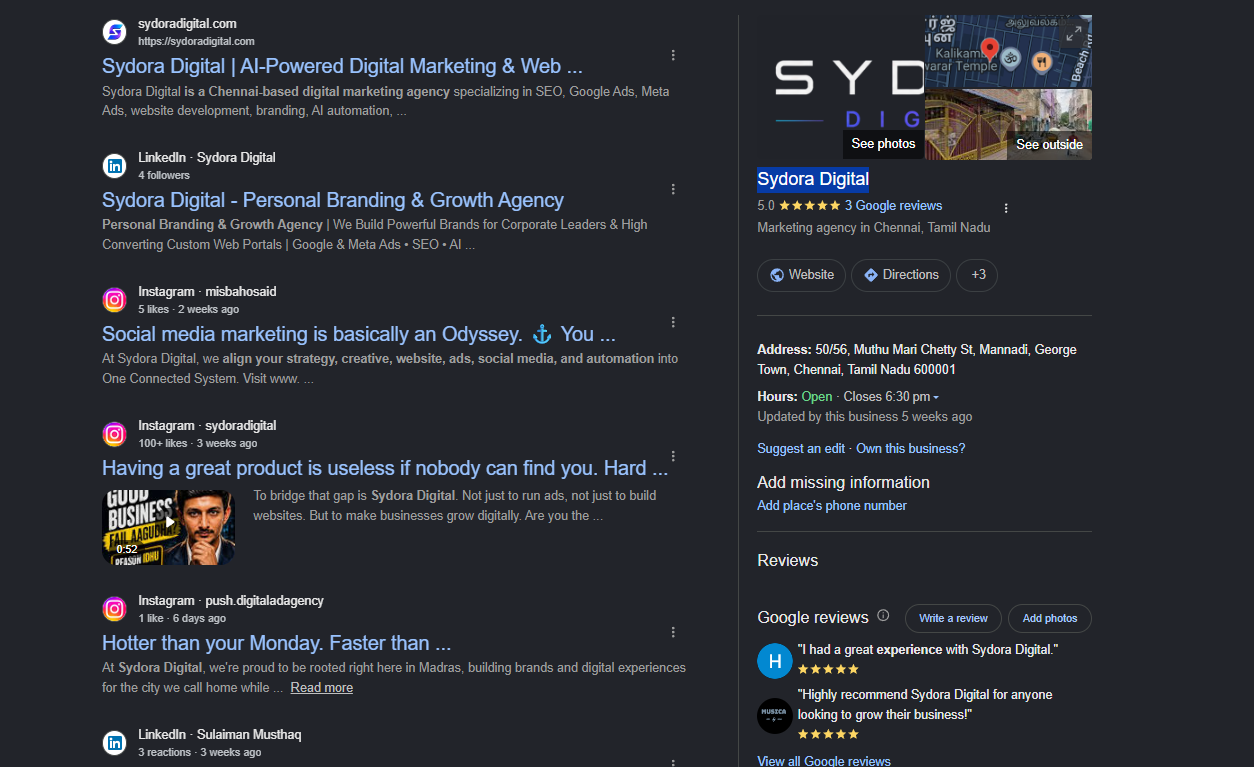Expand business hours dropdown arrow
This screenshot has height=767, width=1254.
936,398
